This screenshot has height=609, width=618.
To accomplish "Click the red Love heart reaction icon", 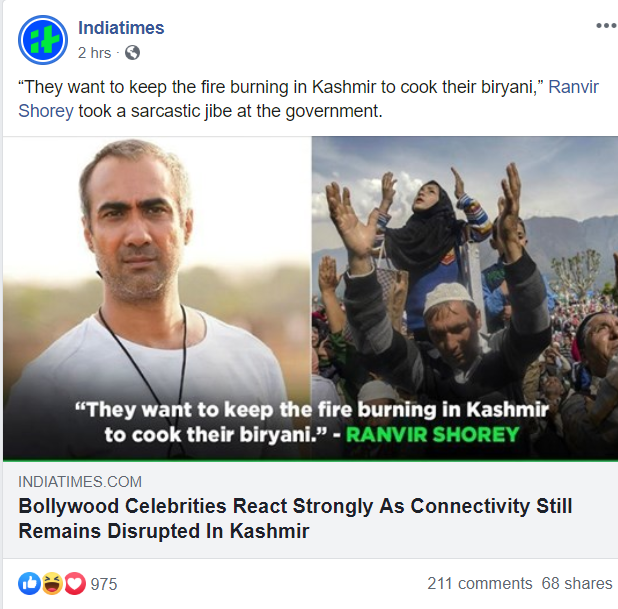I will pyautogui.click(x=75, y=583).
